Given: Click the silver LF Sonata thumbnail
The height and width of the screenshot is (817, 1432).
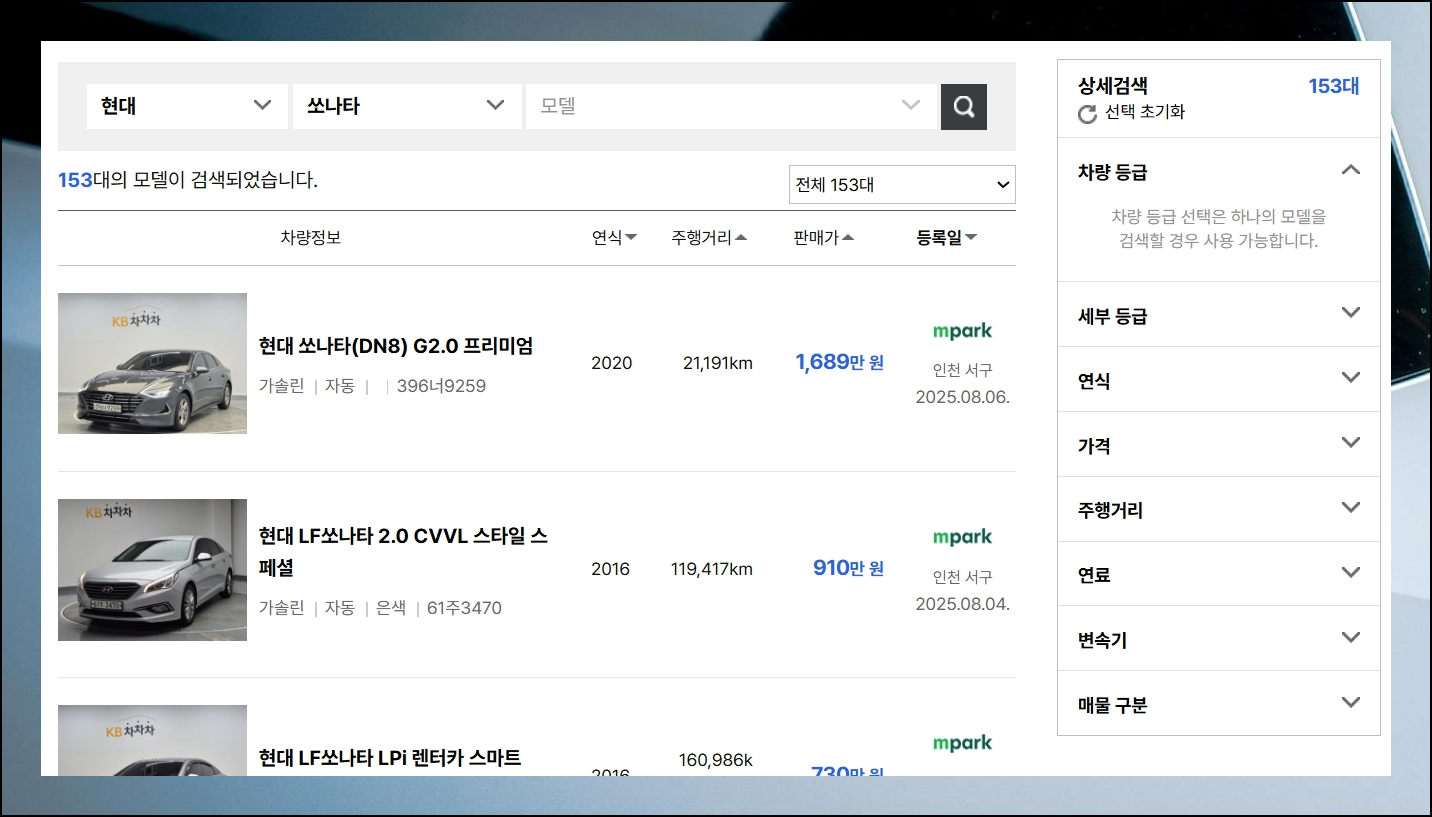Looking at the screenshot, I should 152,570.
